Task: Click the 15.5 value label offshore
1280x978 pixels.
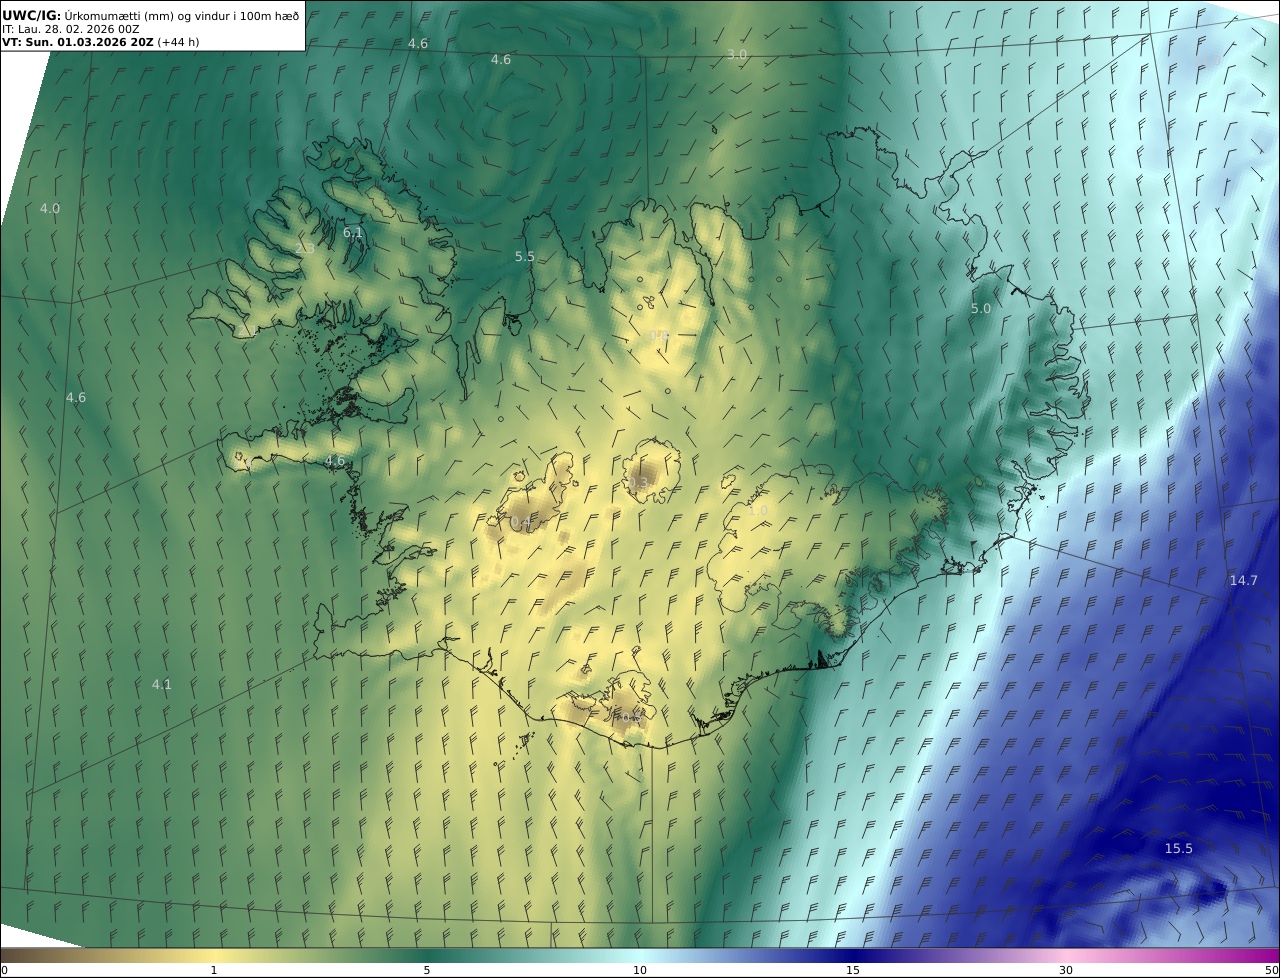Action: pyautogui.click(x=1179, y=848)
